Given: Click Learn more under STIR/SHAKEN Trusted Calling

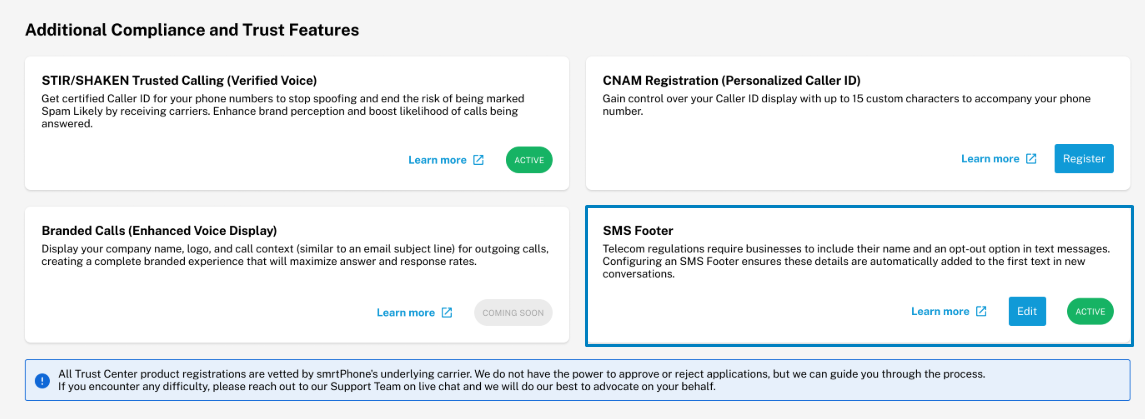Looking at the screenshot, I should [x=437, y=160].
